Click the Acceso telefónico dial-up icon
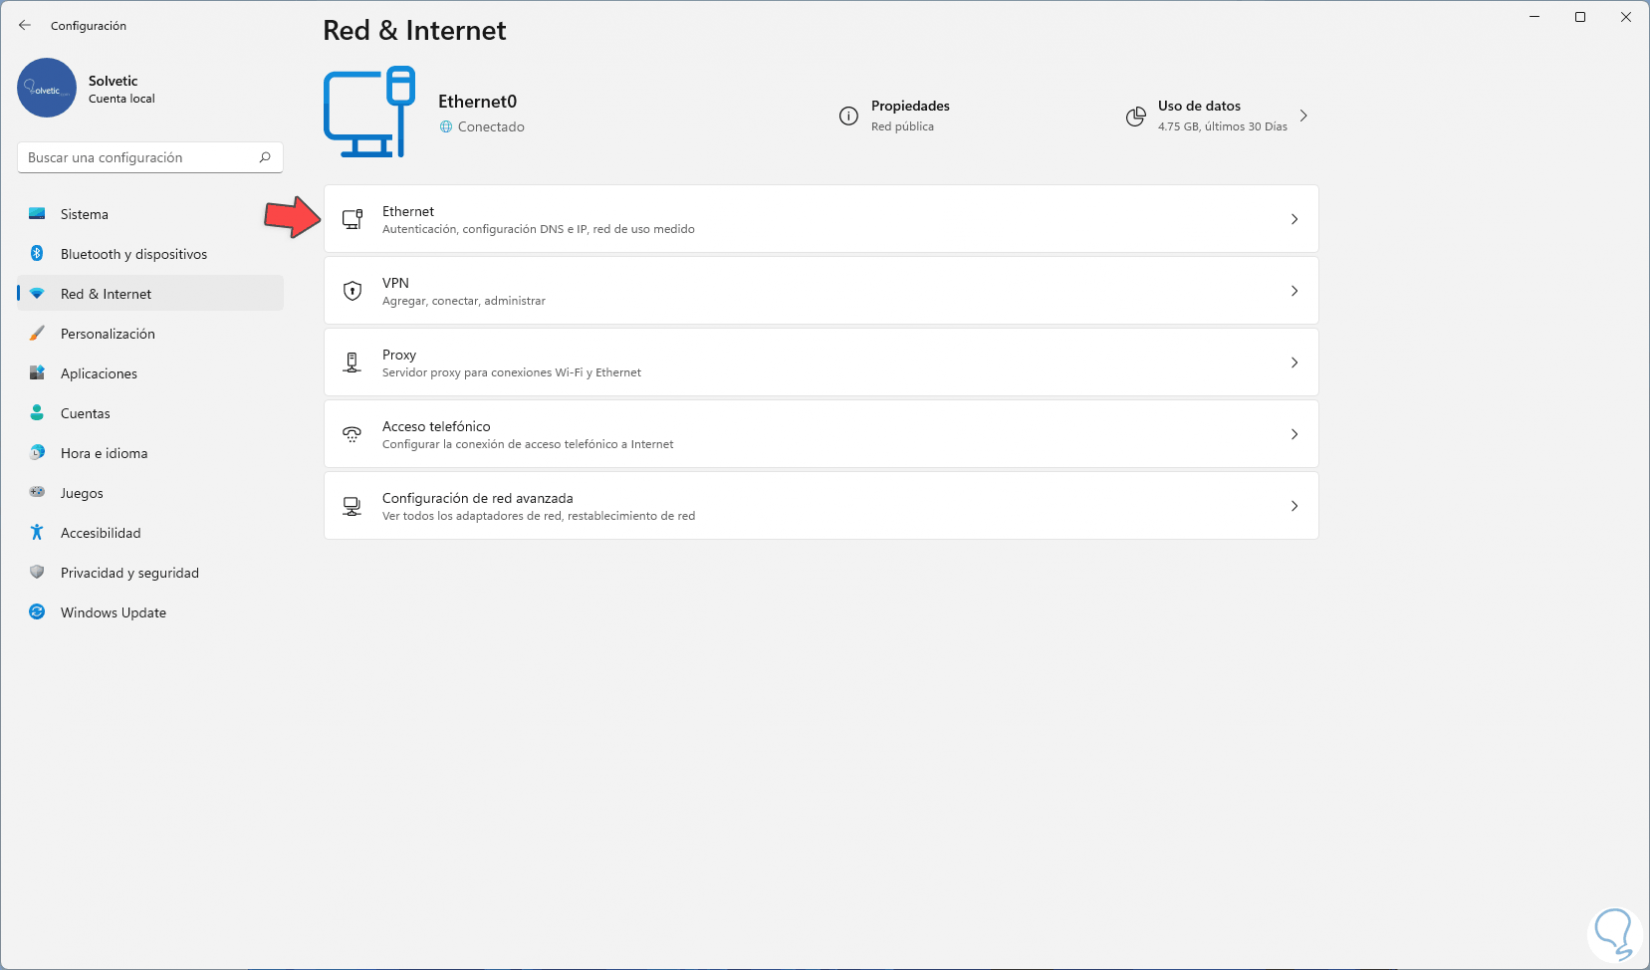The height and width of the screenshot is (970, 1650). [x=352, y=434]
